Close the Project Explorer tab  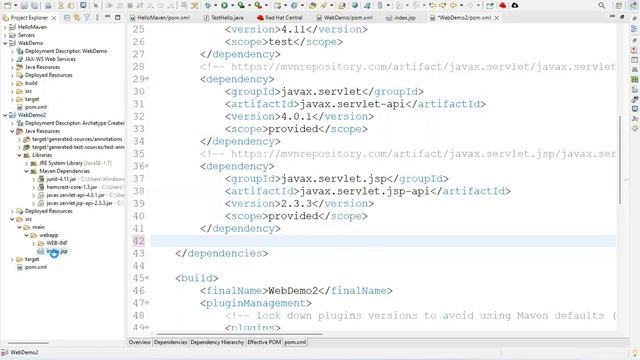[53, 18]
